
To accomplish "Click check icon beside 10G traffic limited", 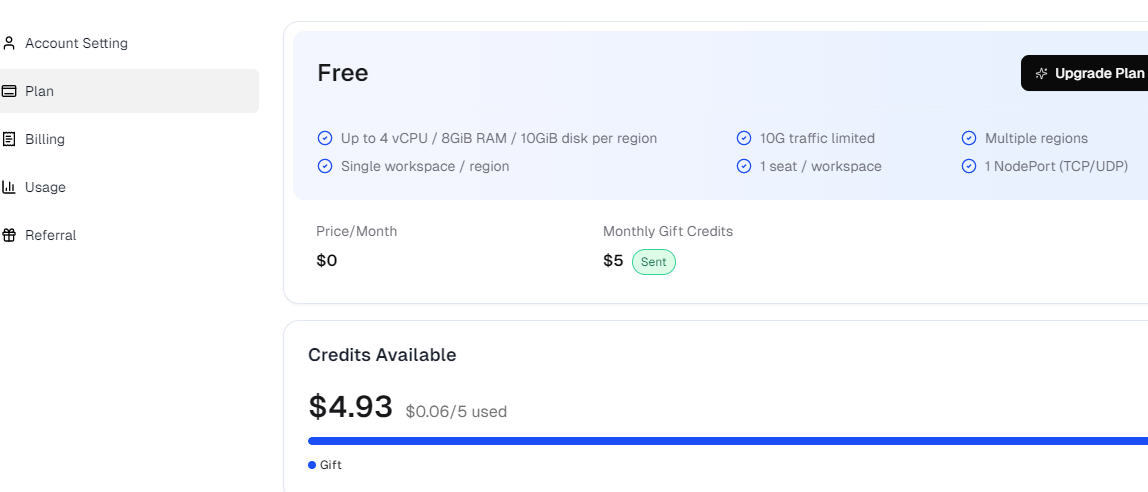I will click(x=744, y=138).
